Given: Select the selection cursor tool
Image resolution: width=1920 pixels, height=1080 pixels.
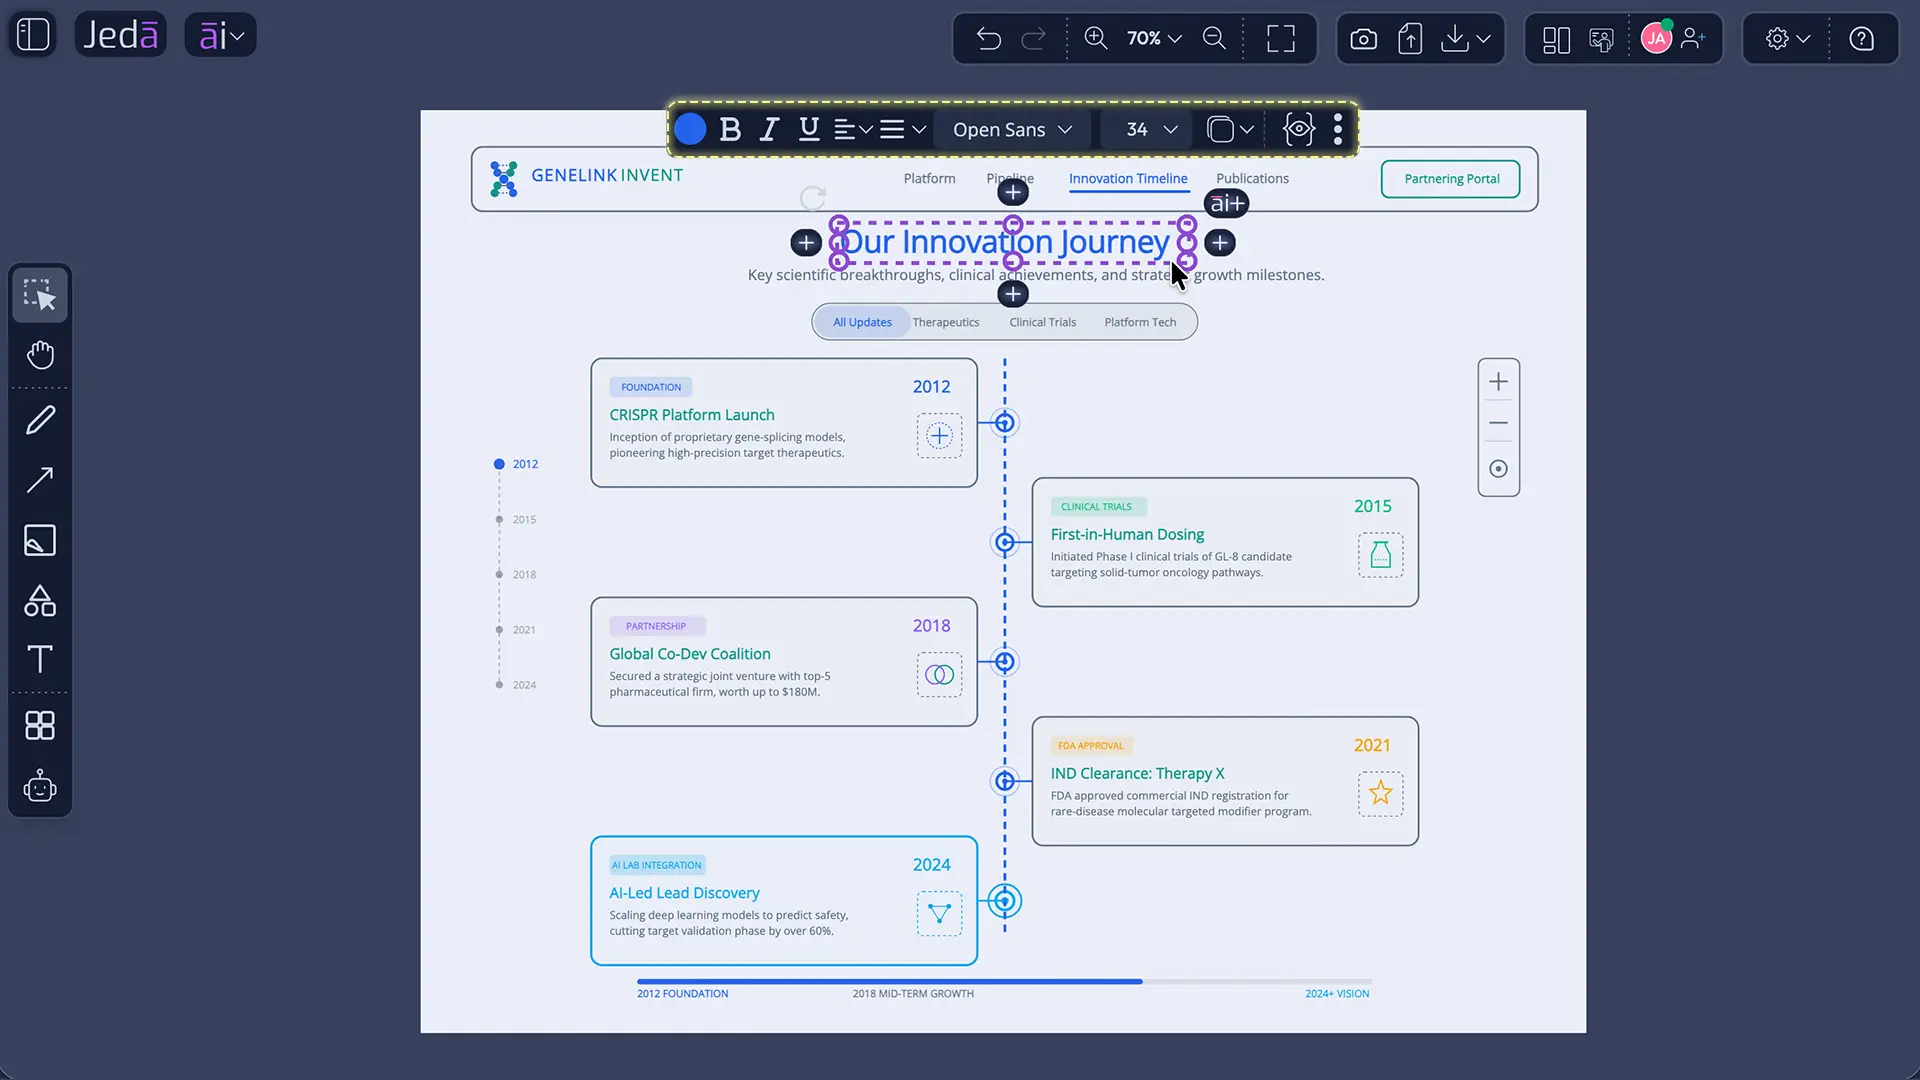Looking at the screenshot, I should click(40, 295).
